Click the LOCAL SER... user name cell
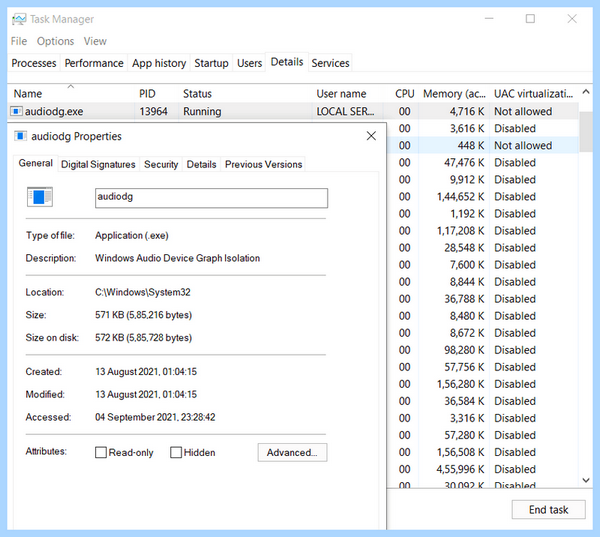600x537 pixels. [345, 111]
